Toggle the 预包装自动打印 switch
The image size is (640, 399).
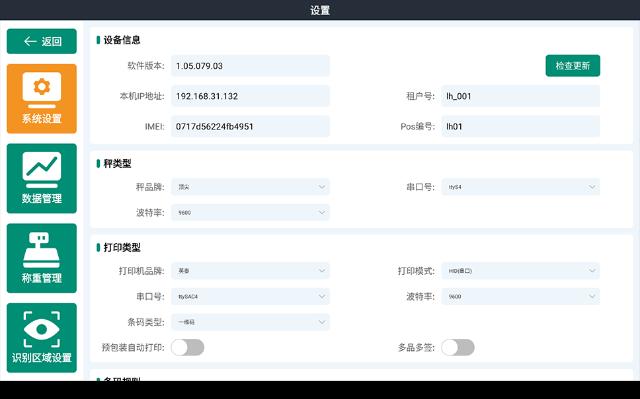[x=188, y=347]
